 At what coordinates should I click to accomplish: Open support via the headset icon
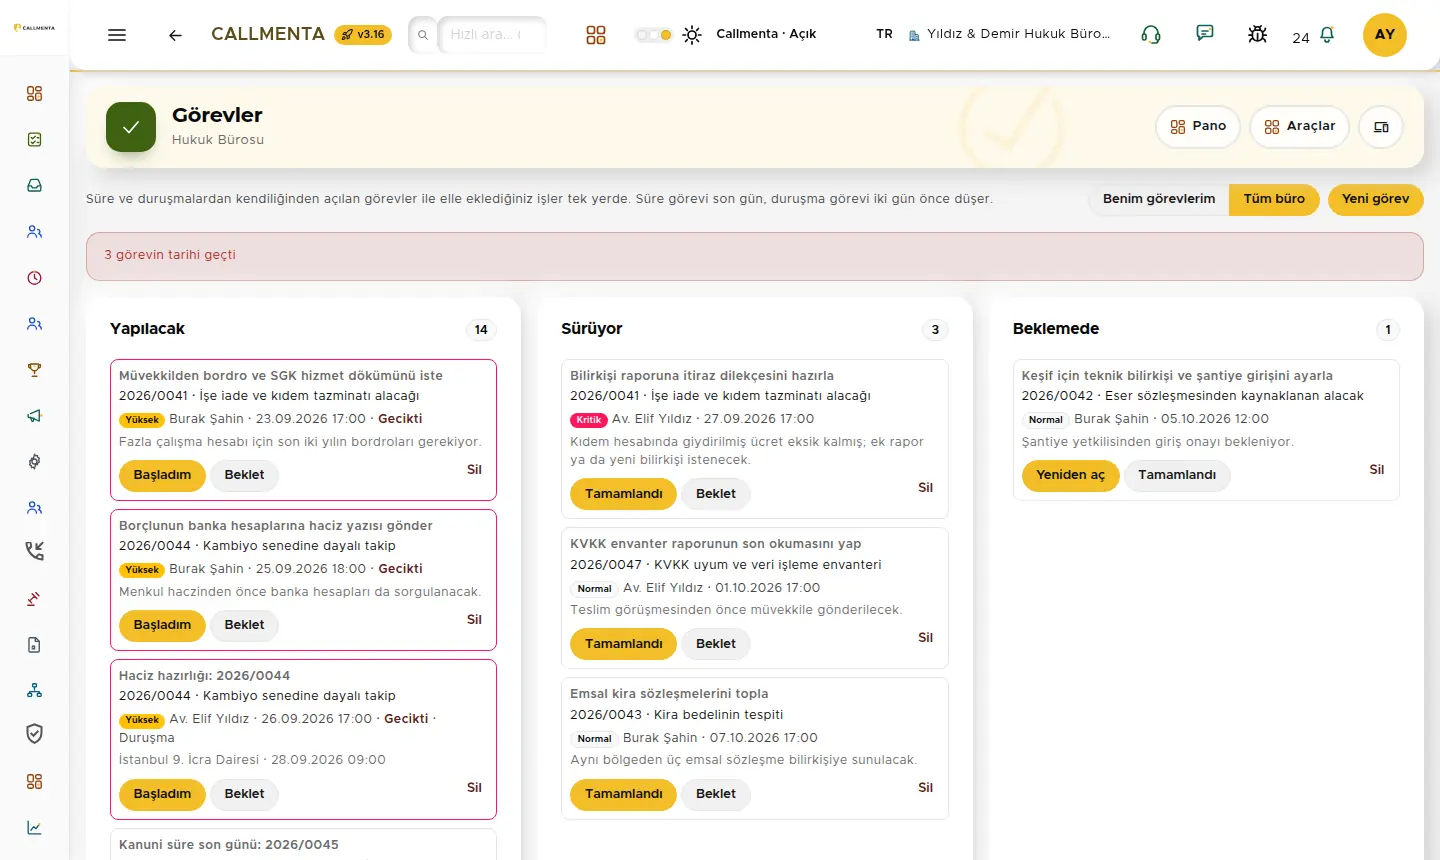click(1151, 35)
